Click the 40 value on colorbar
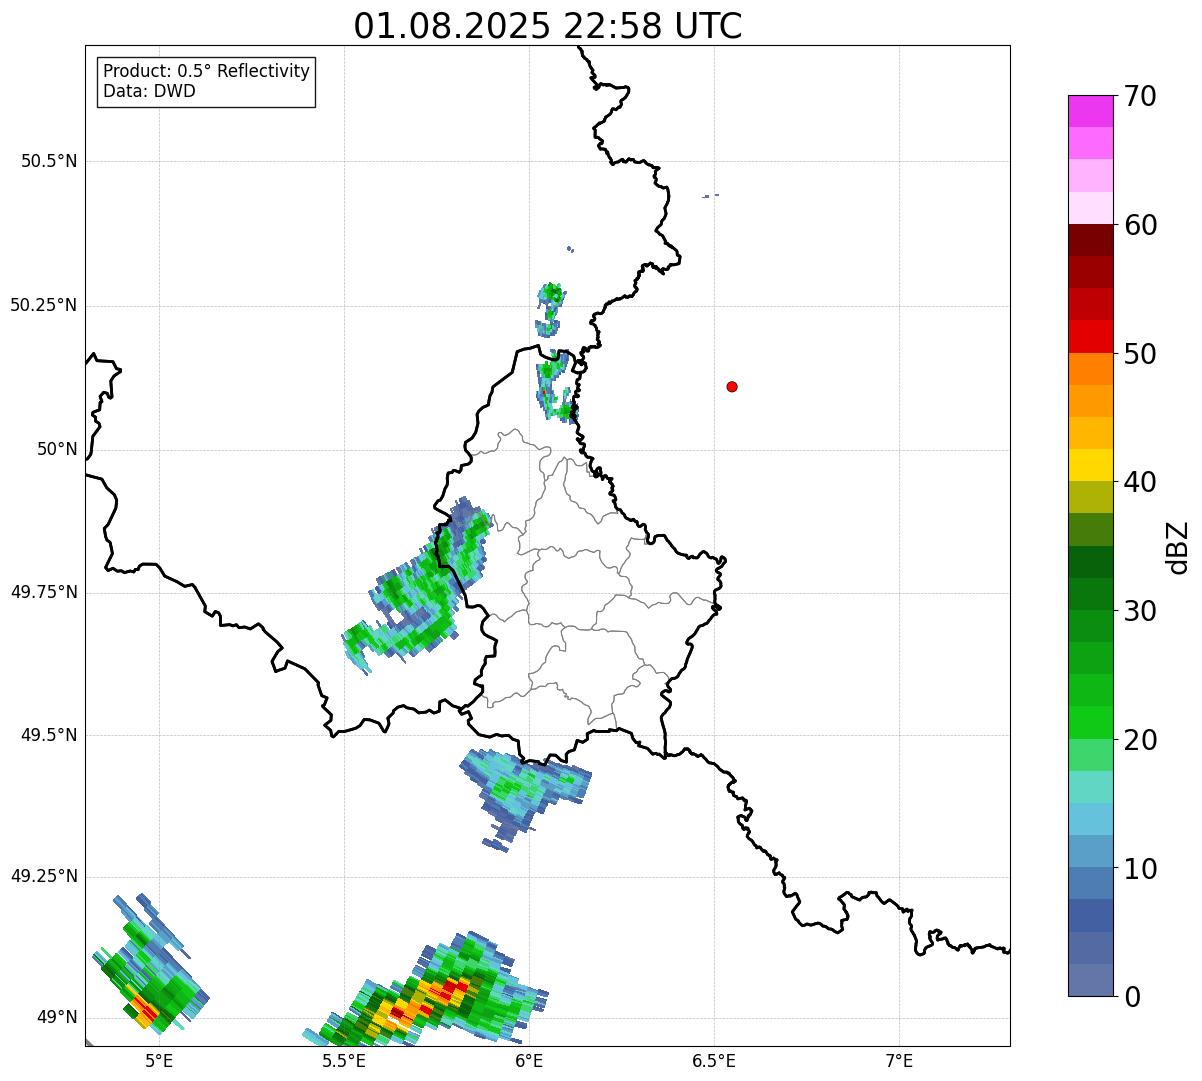Screen dimensions: 1202x1081 click(1140, 482)
